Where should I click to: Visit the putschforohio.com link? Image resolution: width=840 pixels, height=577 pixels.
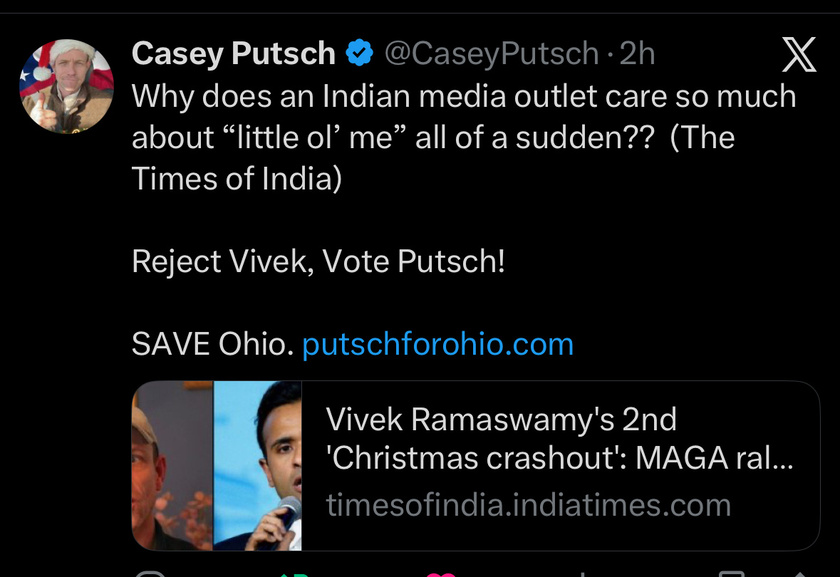(x=437, y=344)
